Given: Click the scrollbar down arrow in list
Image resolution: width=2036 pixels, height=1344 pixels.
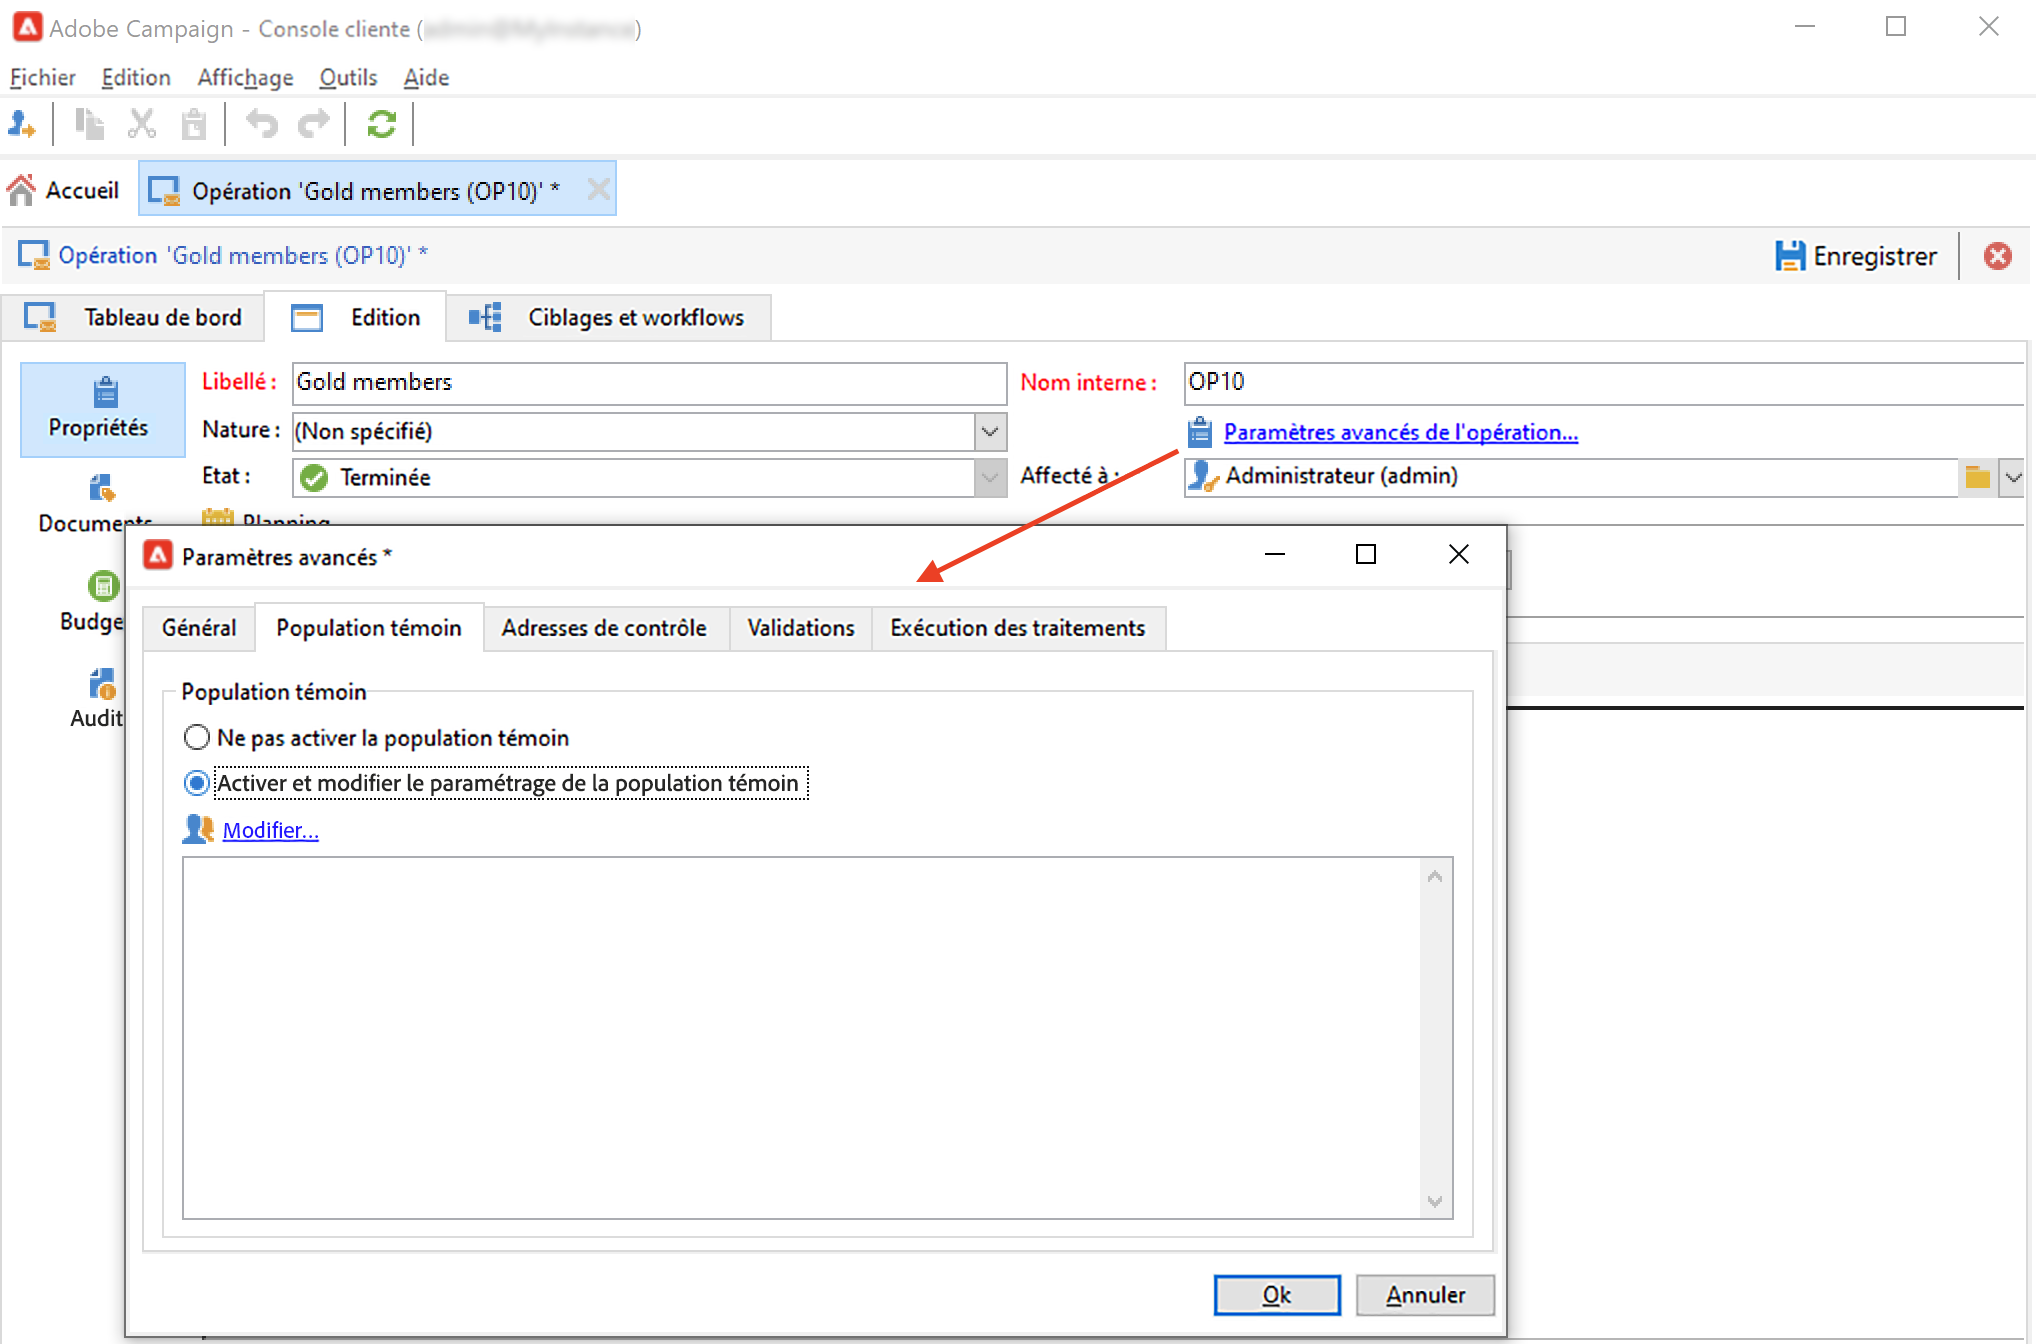Looking at the screenshot, I should point(1434,1201).
